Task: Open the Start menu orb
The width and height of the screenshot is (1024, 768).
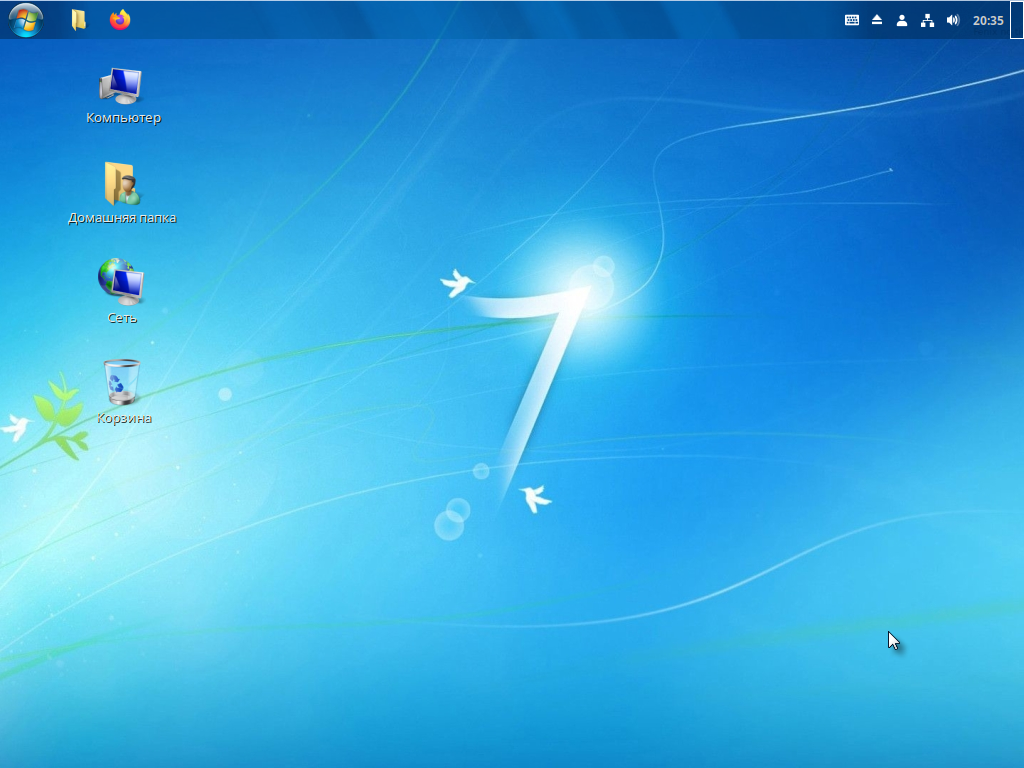Action: point(26,20)
